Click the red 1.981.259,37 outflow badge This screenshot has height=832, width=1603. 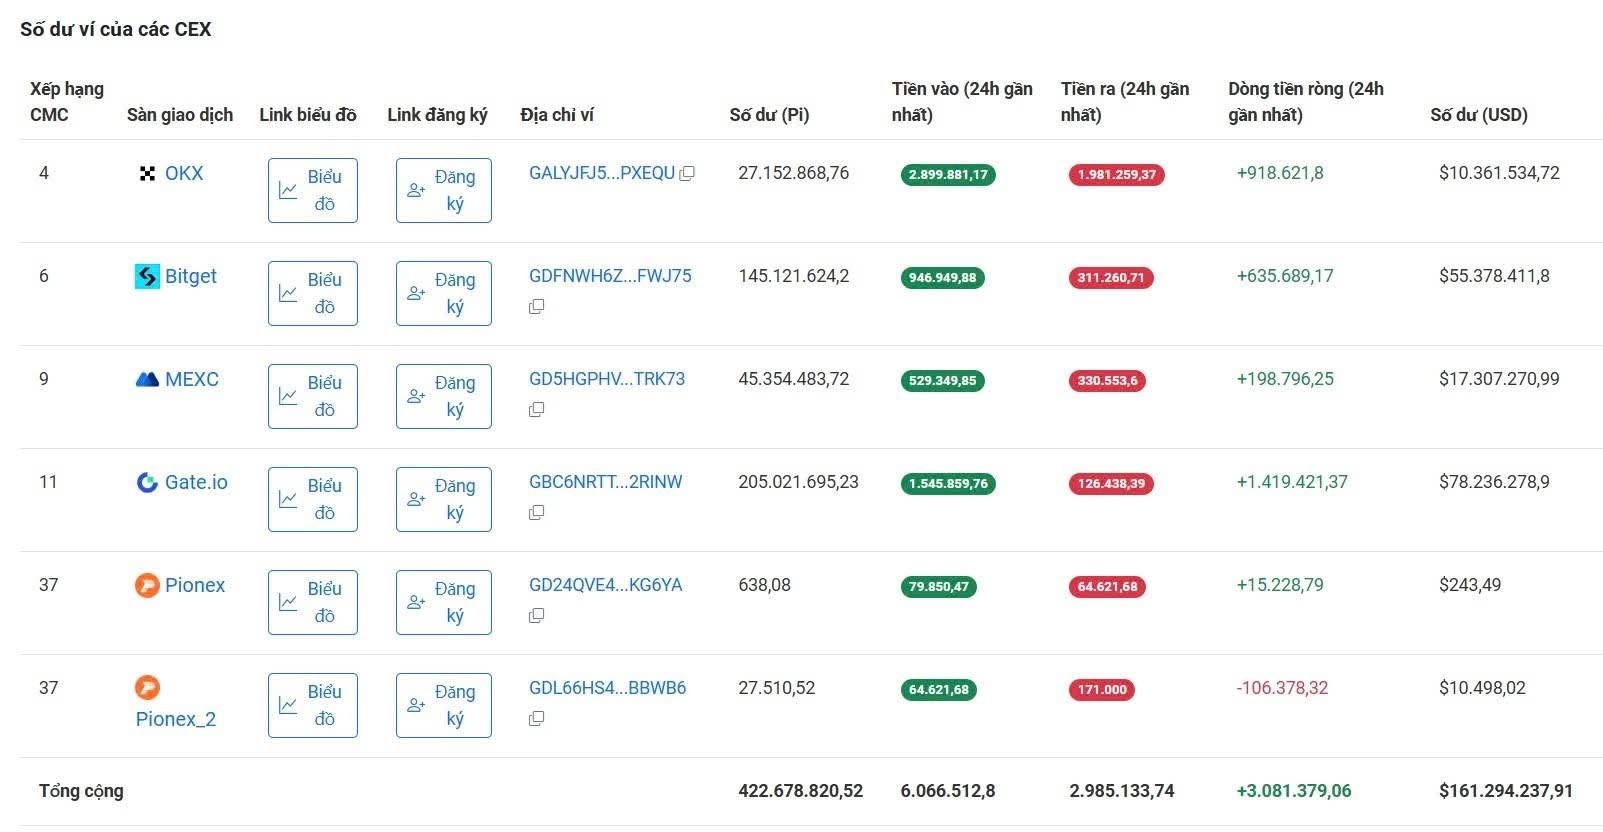click(x=1117, y=175)
